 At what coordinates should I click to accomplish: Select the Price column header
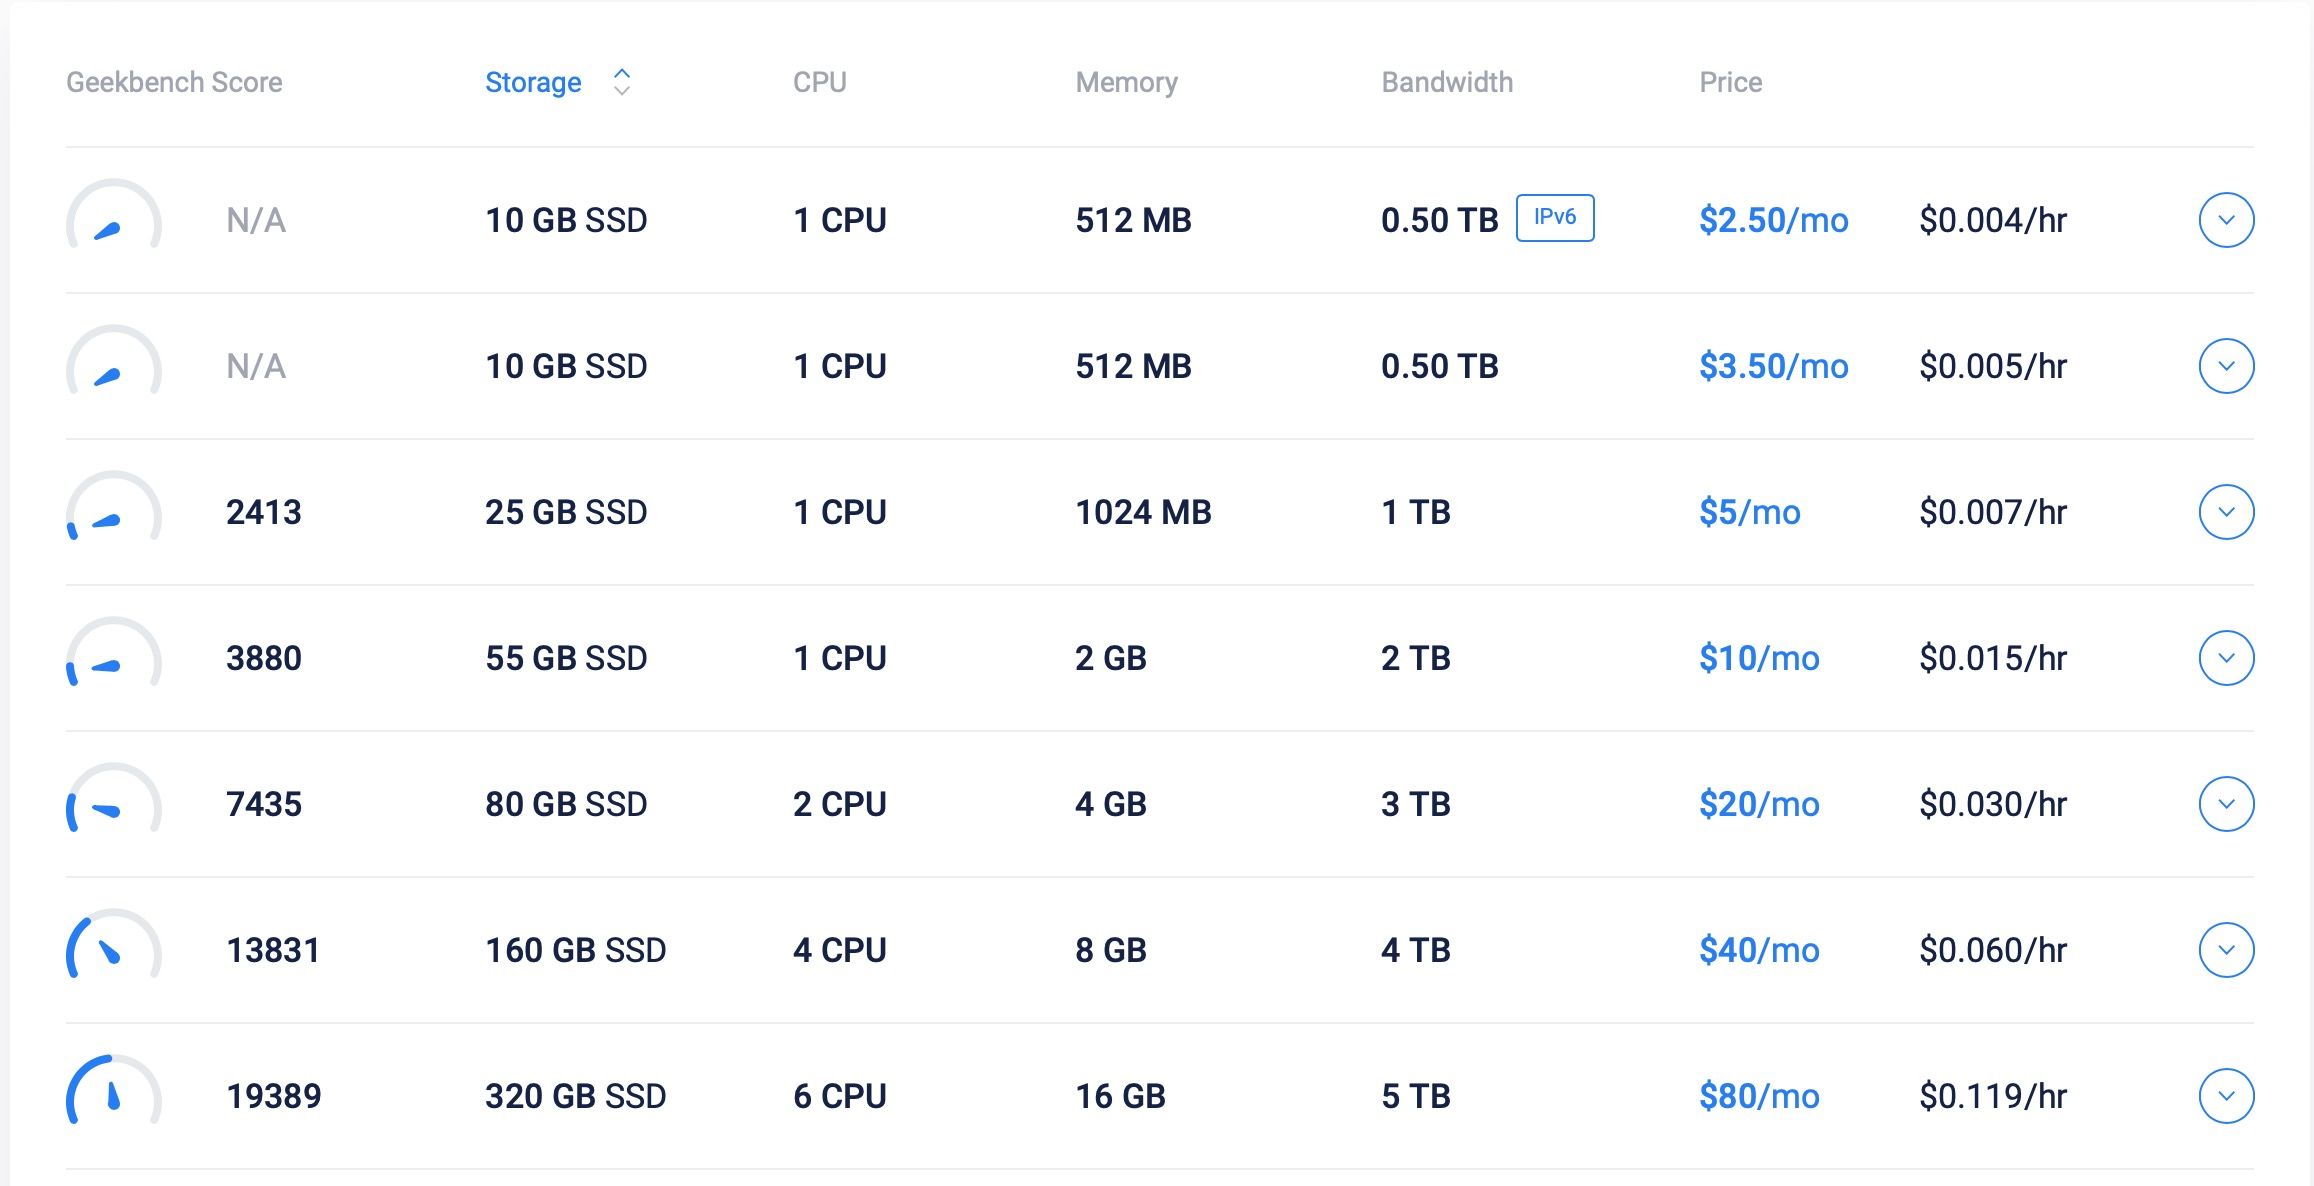[1731, 82]
